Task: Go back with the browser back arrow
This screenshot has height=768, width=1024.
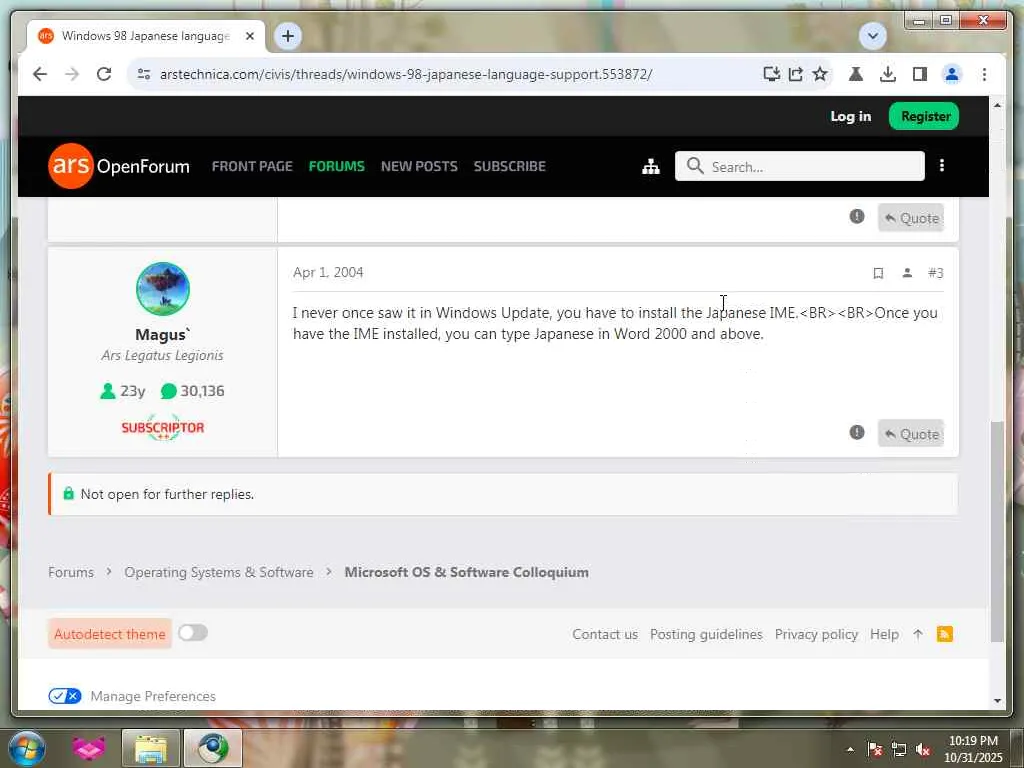Action: click(40, 74)
